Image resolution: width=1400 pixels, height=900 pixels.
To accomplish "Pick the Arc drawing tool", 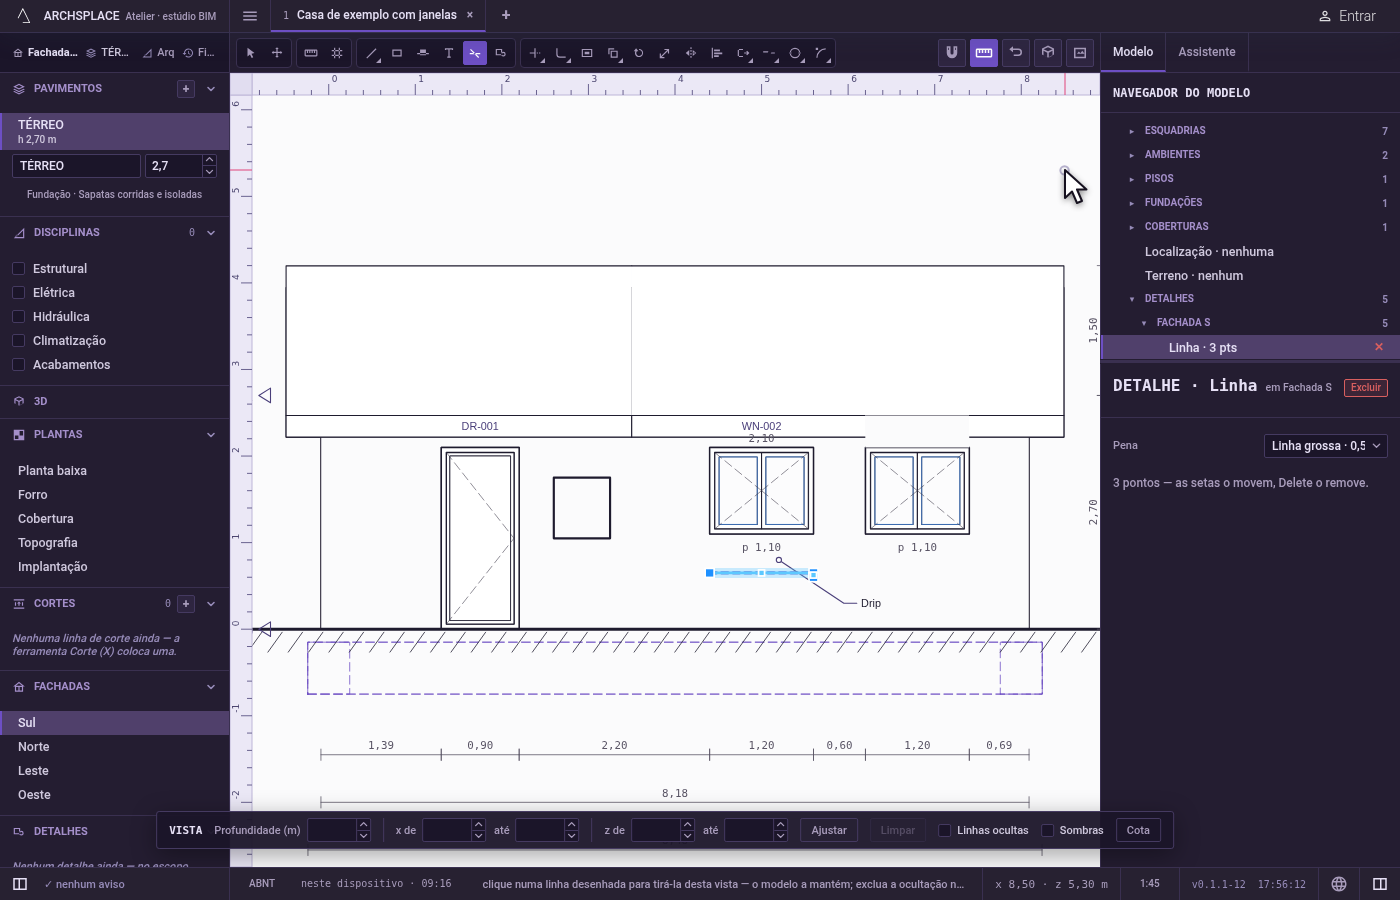I will [x=821, y=53].
